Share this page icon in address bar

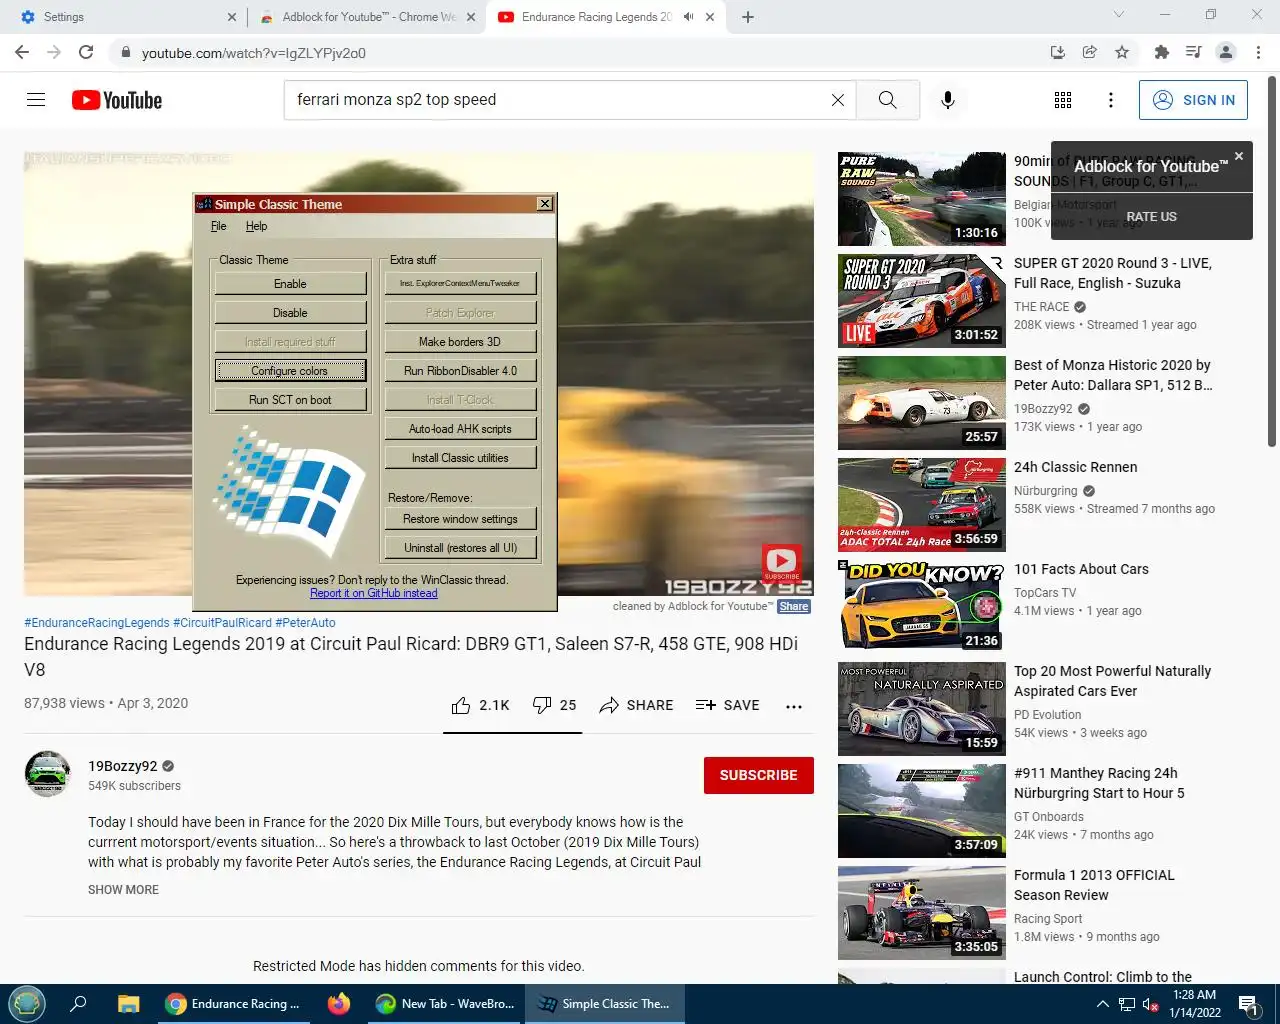click(x=1090, y=52)
